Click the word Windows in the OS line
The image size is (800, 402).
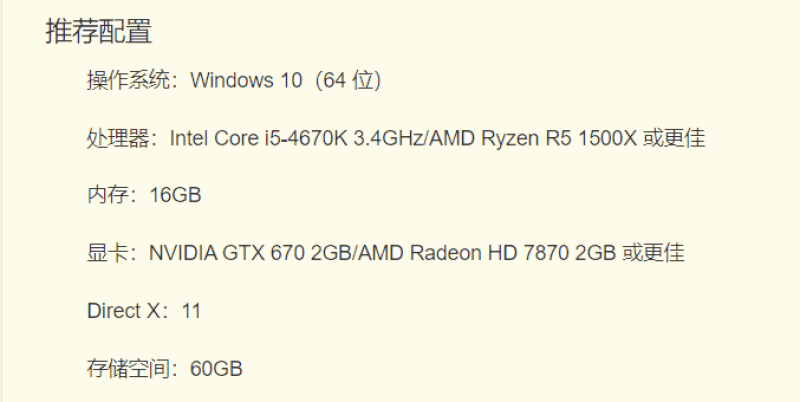click(x=232, y=80)
